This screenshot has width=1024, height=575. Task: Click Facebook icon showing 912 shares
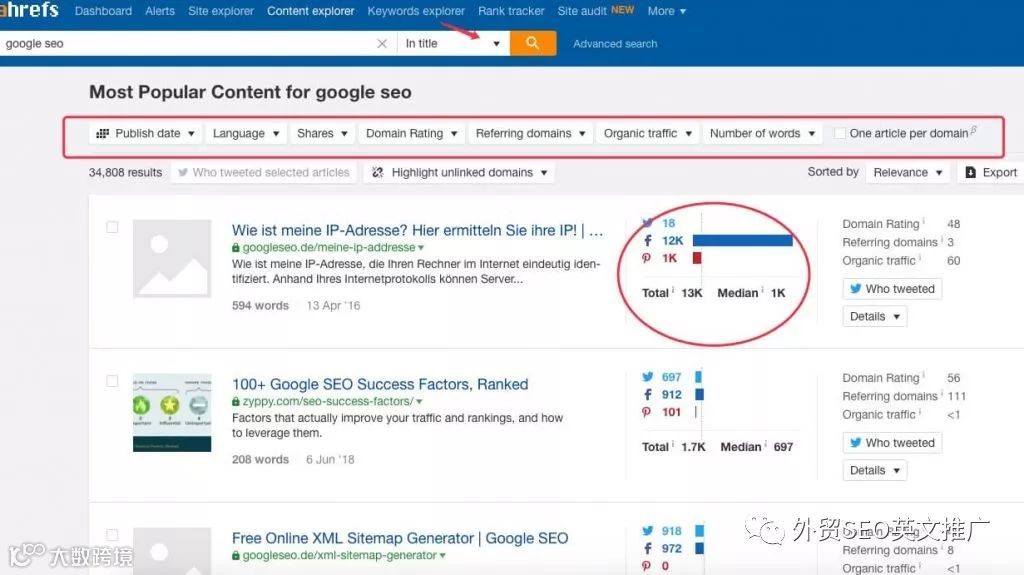click(x=647, y=395)
